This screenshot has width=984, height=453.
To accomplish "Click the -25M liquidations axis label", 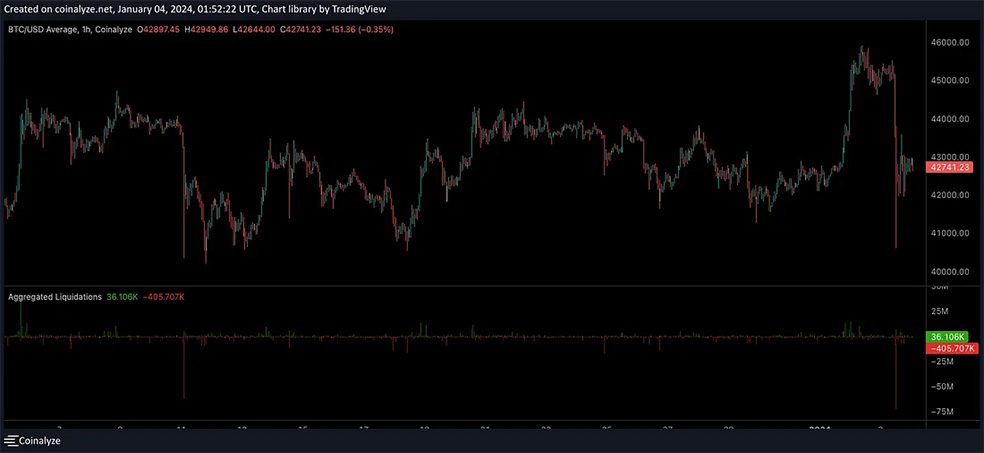I will [943, 361].
